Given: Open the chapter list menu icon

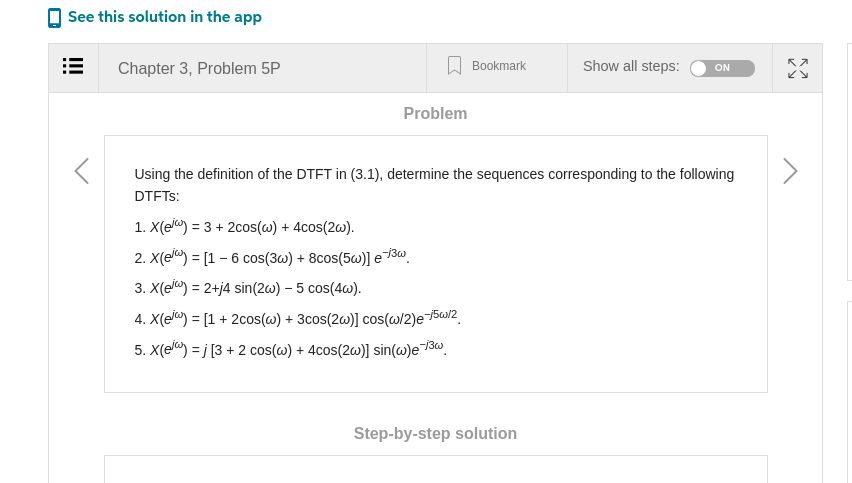Looking at the screenshot, I should [73, 66].
